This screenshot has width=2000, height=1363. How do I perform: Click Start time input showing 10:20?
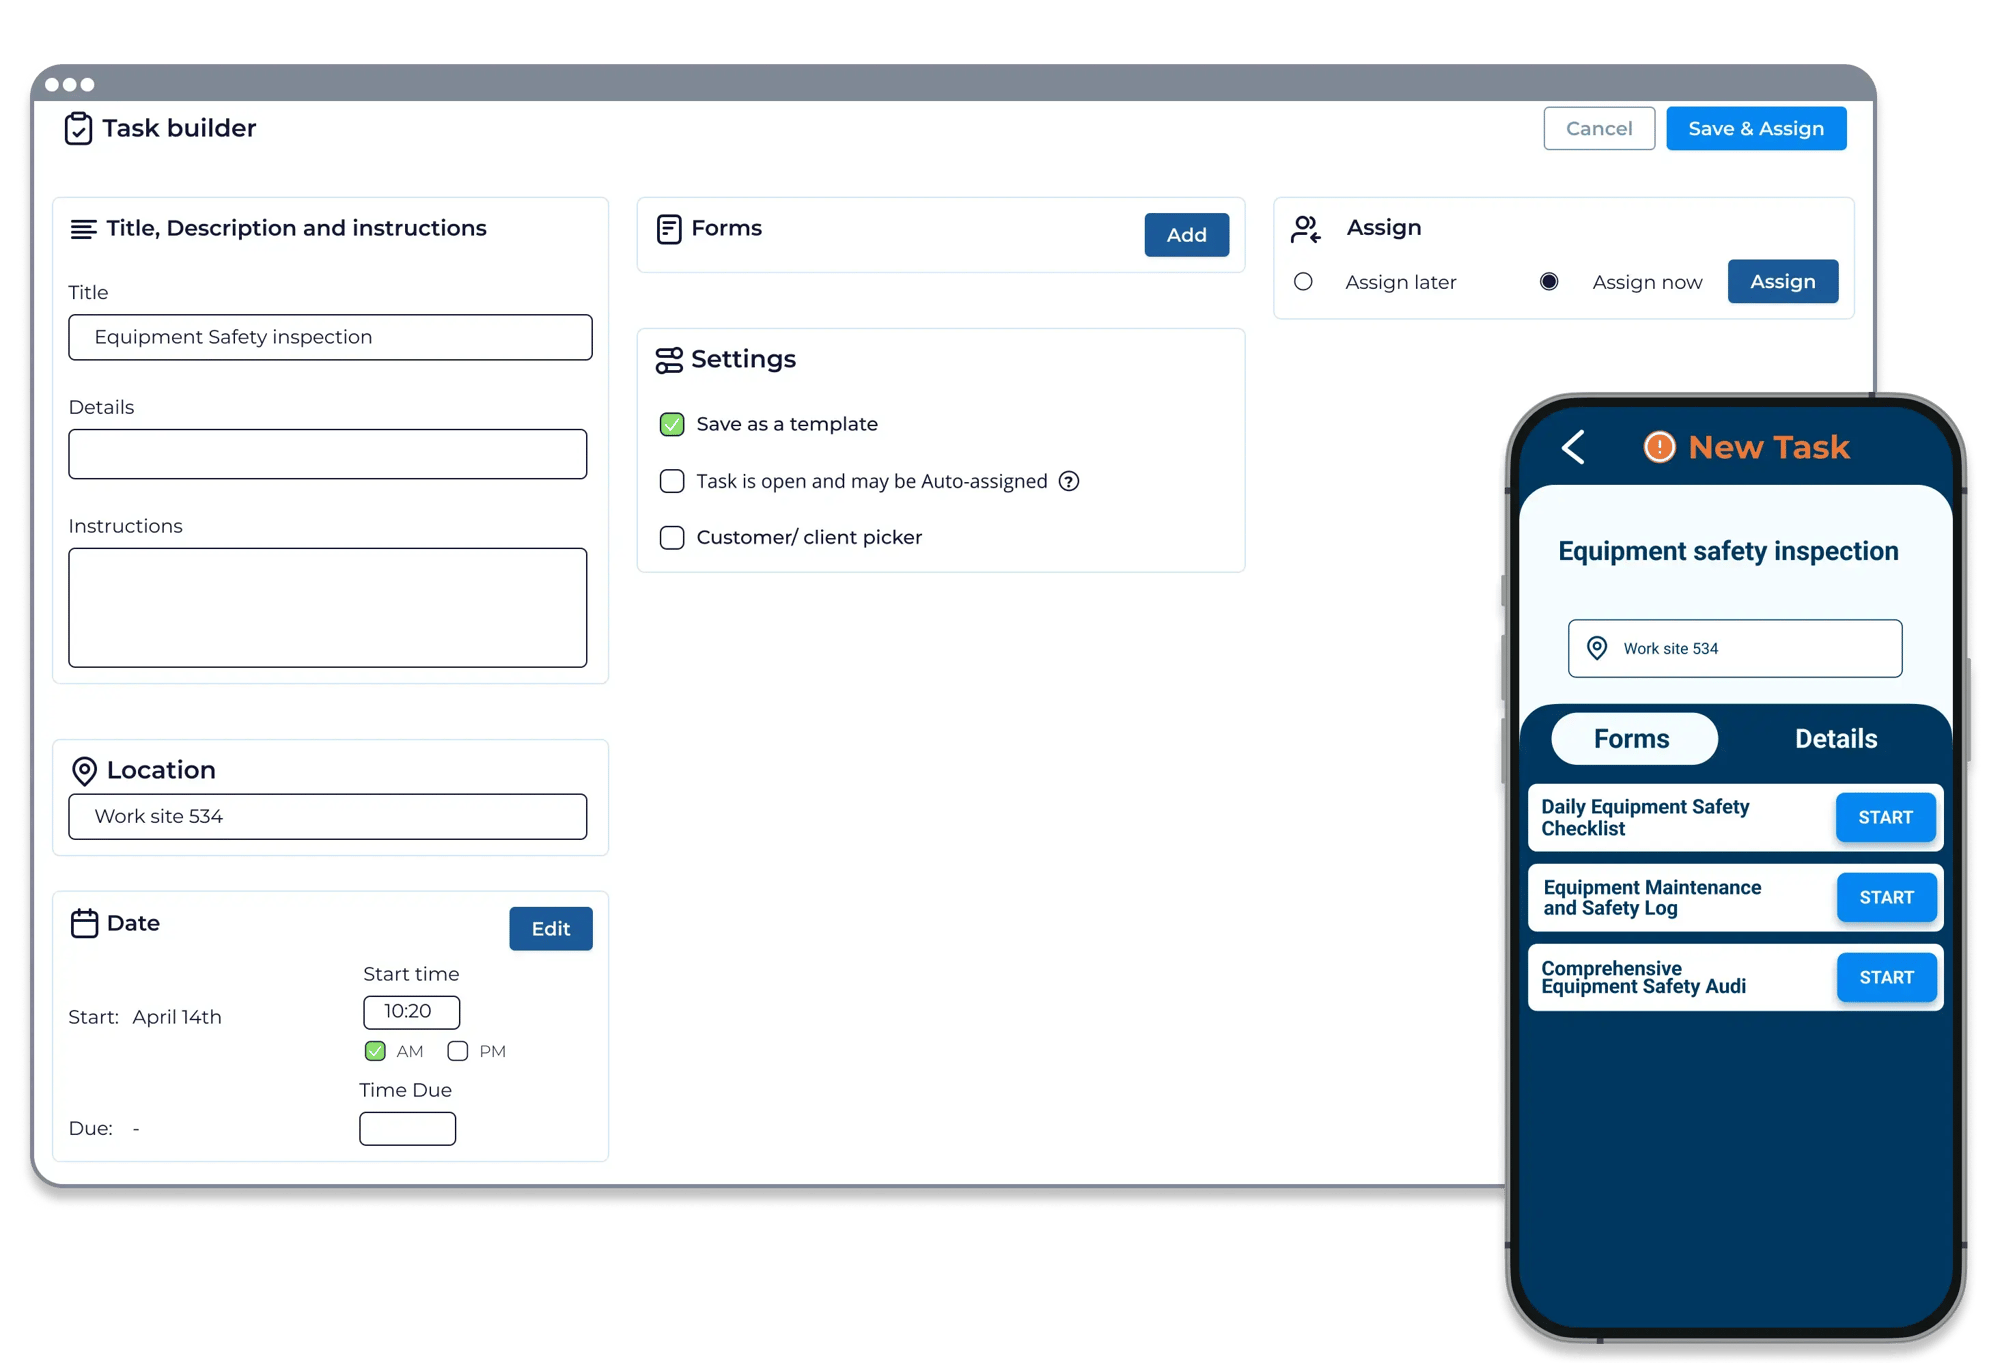tap(410, 1010)
